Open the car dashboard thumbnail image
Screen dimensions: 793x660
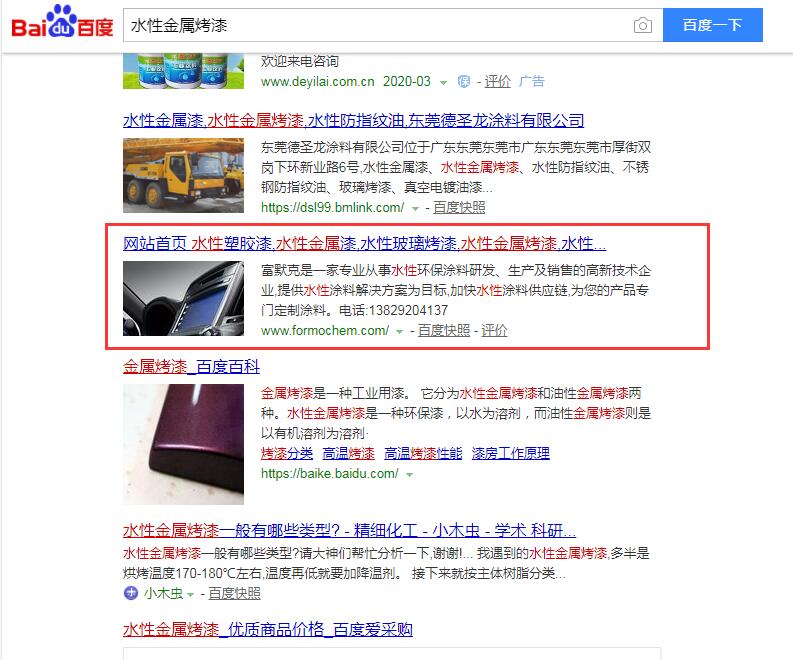point(184,298)
